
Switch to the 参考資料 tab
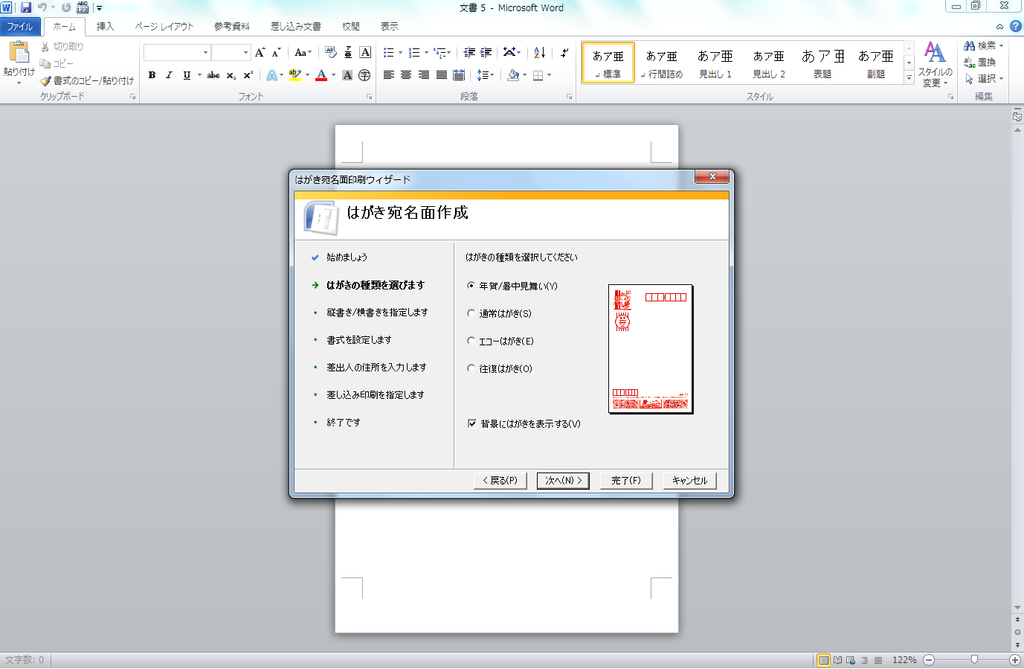coord(232,27)
